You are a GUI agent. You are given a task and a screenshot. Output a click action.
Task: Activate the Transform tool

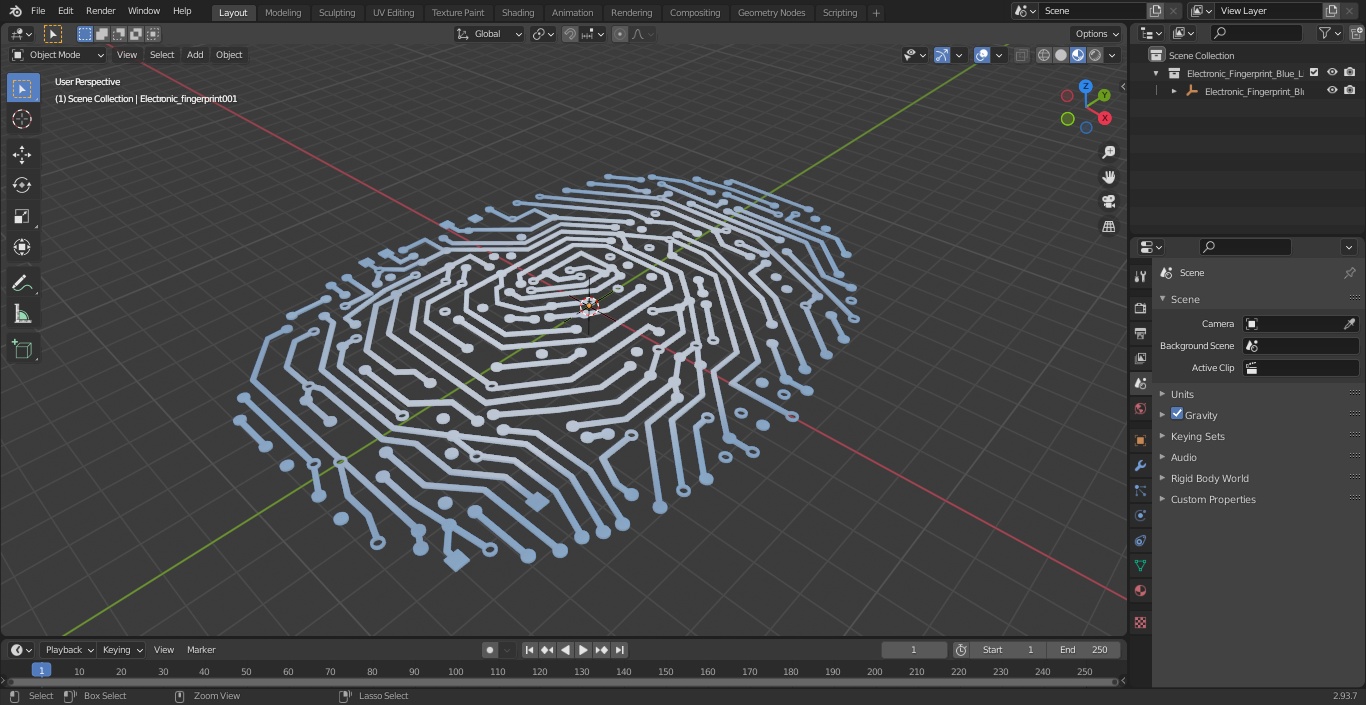coord(22,247)
